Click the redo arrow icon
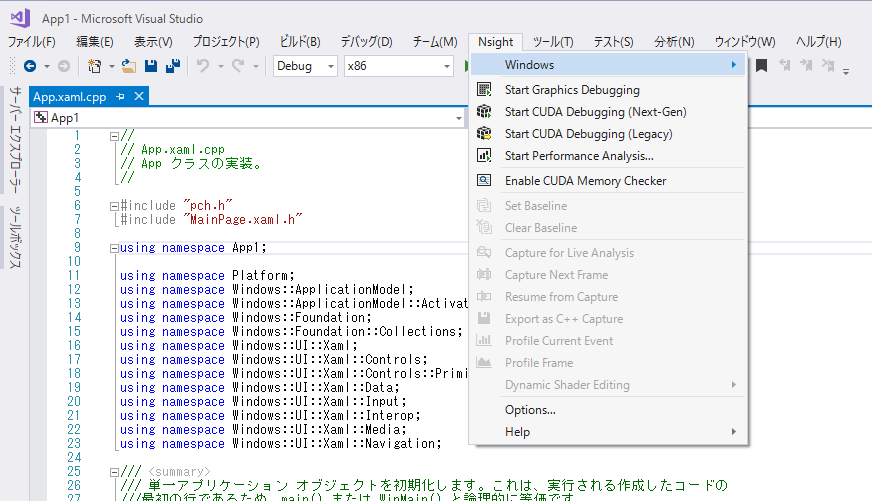This screenshot has width=872, height=501. click(x=238, y=66)
